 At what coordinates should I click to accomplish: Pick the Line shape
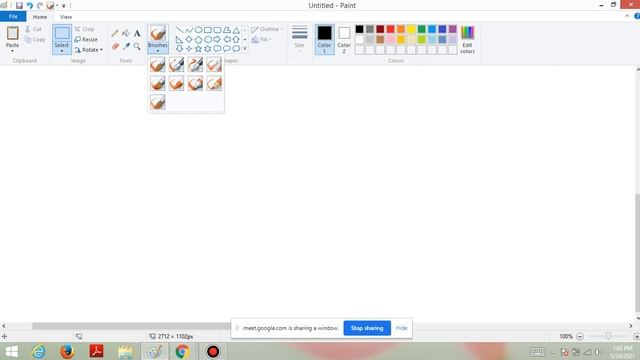click(x=179, y=30)
